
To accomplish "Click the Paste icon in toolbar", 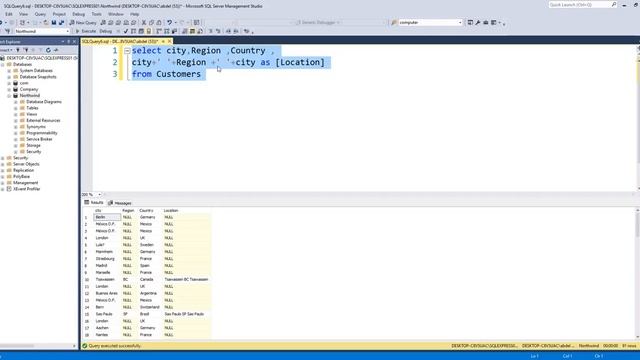I will [159, 22].
